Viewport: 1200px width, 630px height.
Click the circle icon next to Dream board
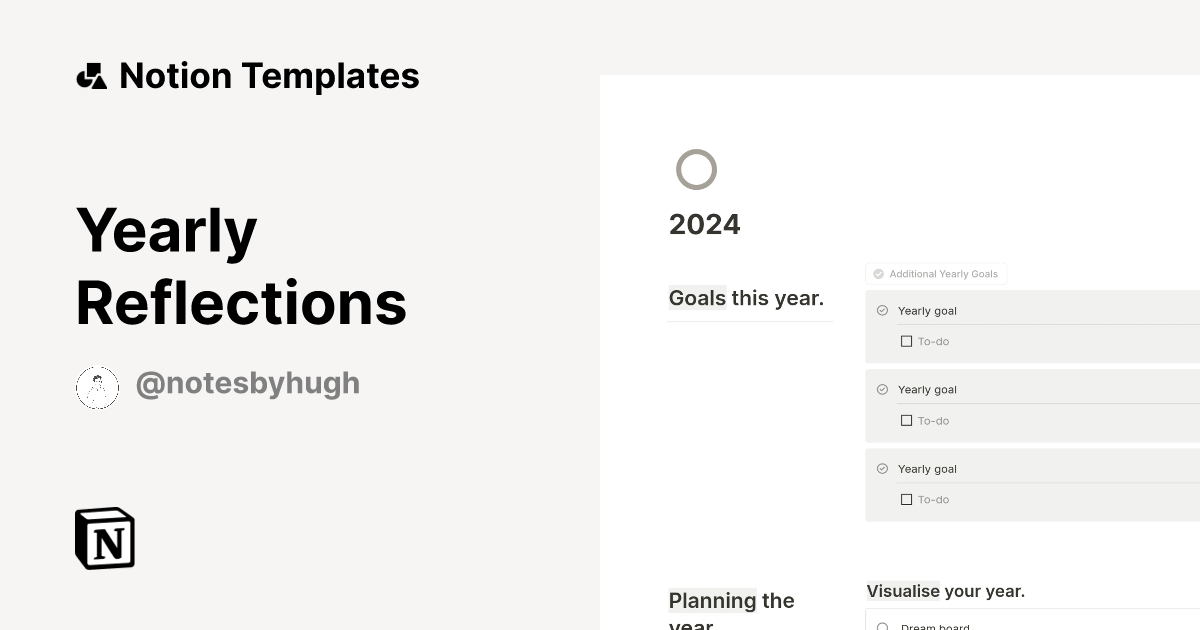coord(882,625)
